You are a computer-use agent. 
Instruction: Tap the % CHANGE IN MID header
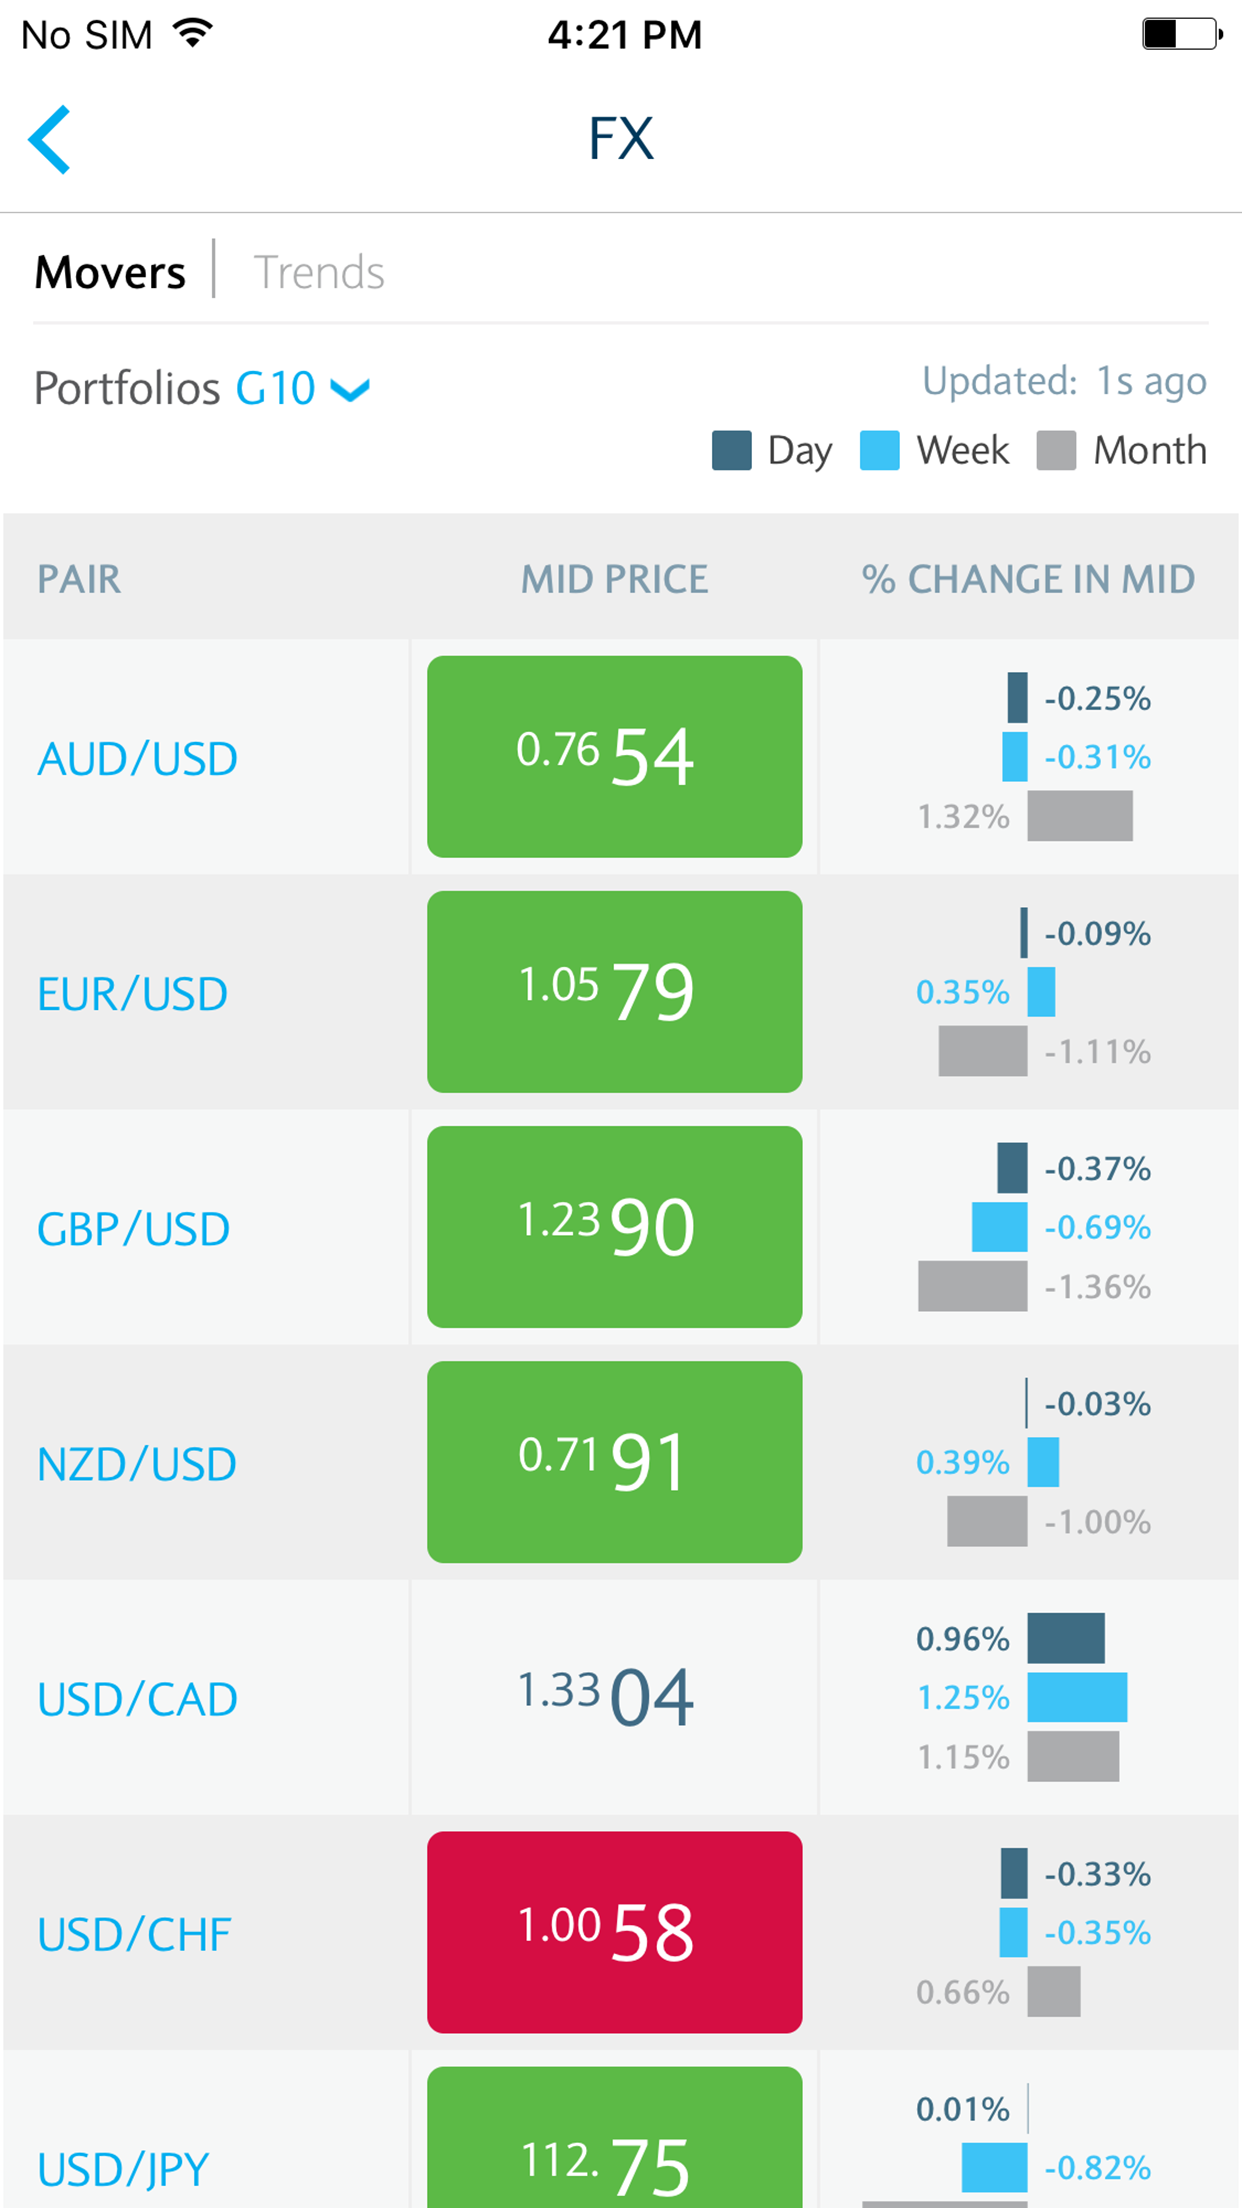pos(1028,579)
